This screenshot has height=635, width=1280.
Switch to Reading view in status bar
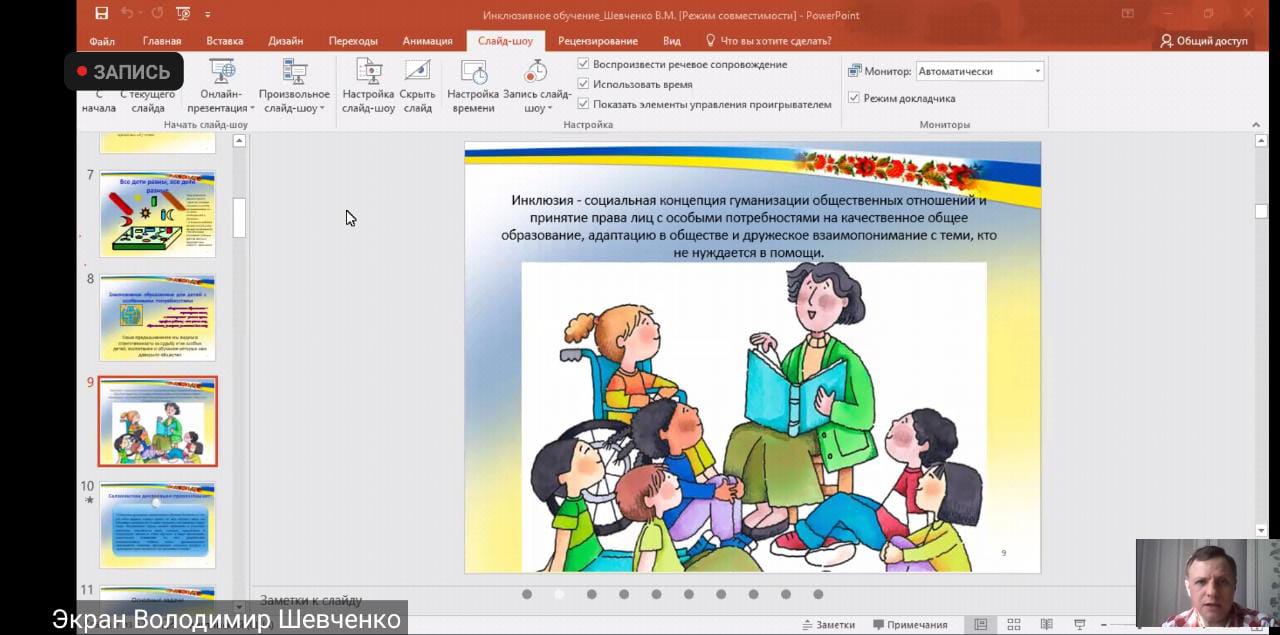click(x=1046, y=624)
